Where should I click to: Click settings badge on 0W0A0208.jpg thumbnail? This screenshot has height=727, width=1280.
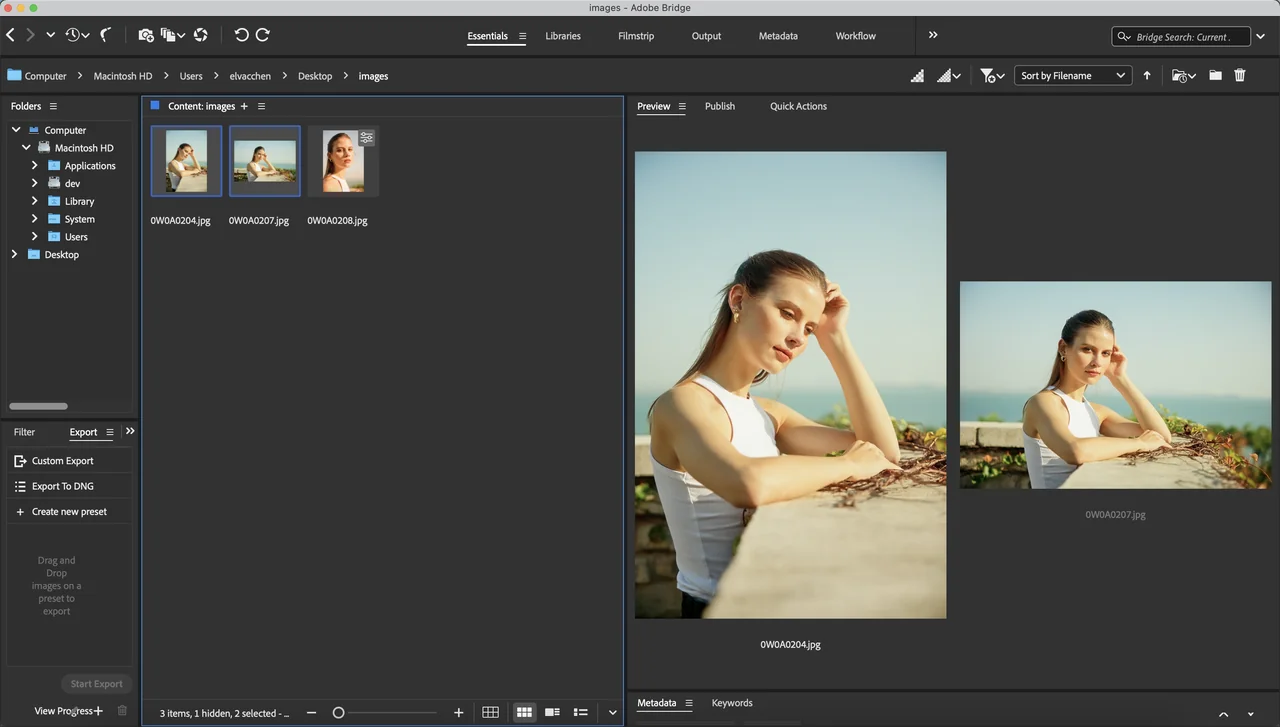(367, 138)
